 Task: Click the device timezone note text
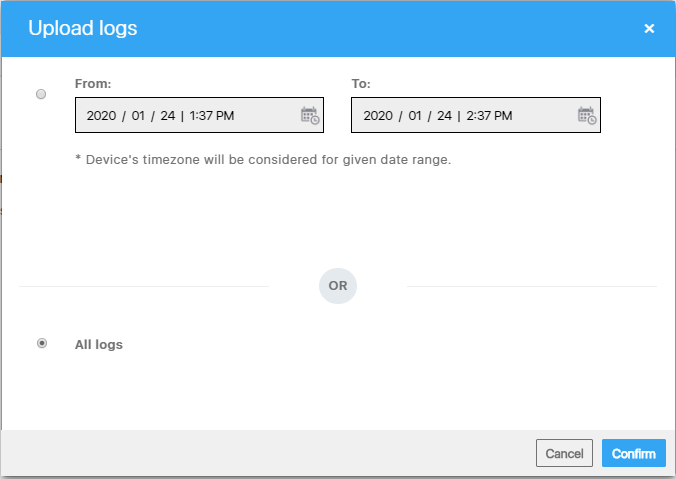point(263,160)
